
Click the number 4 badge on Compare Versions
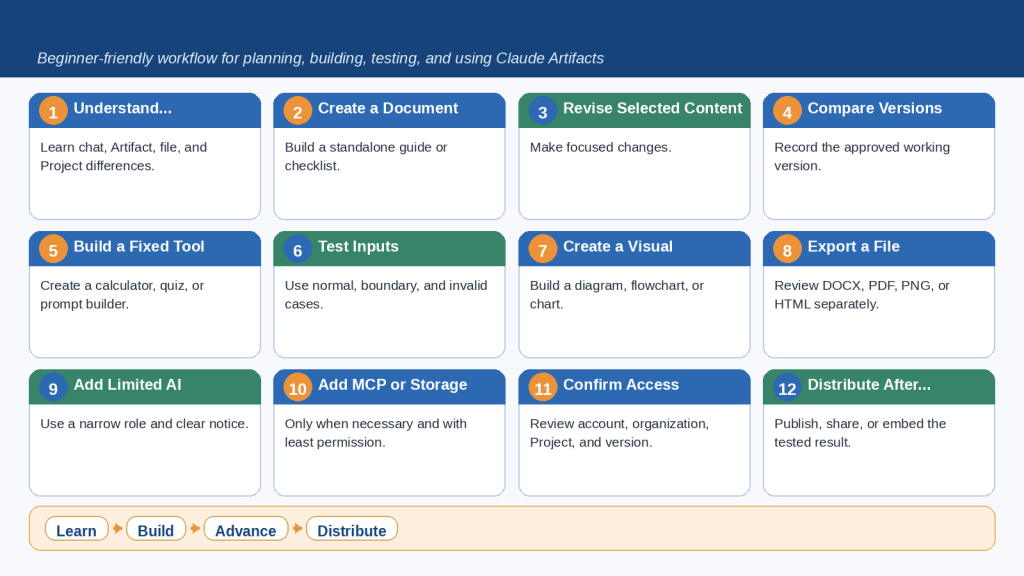[x=787, y=111]
